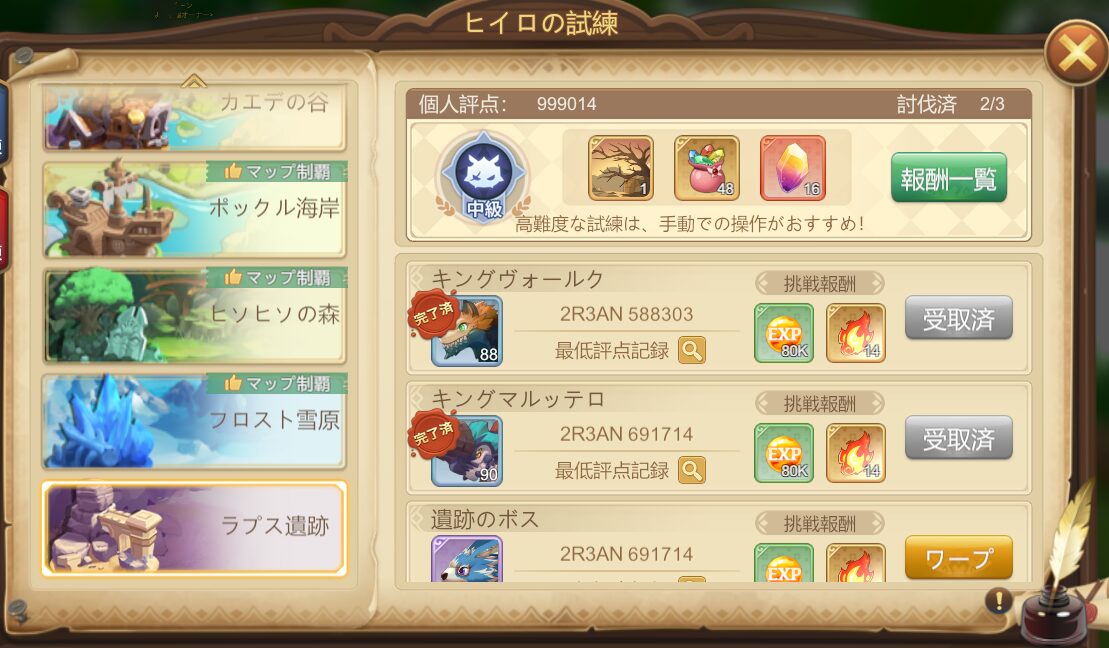Click キングマルッテロ flame reward icon
The image size is (1109, 648).
(856, 453)
